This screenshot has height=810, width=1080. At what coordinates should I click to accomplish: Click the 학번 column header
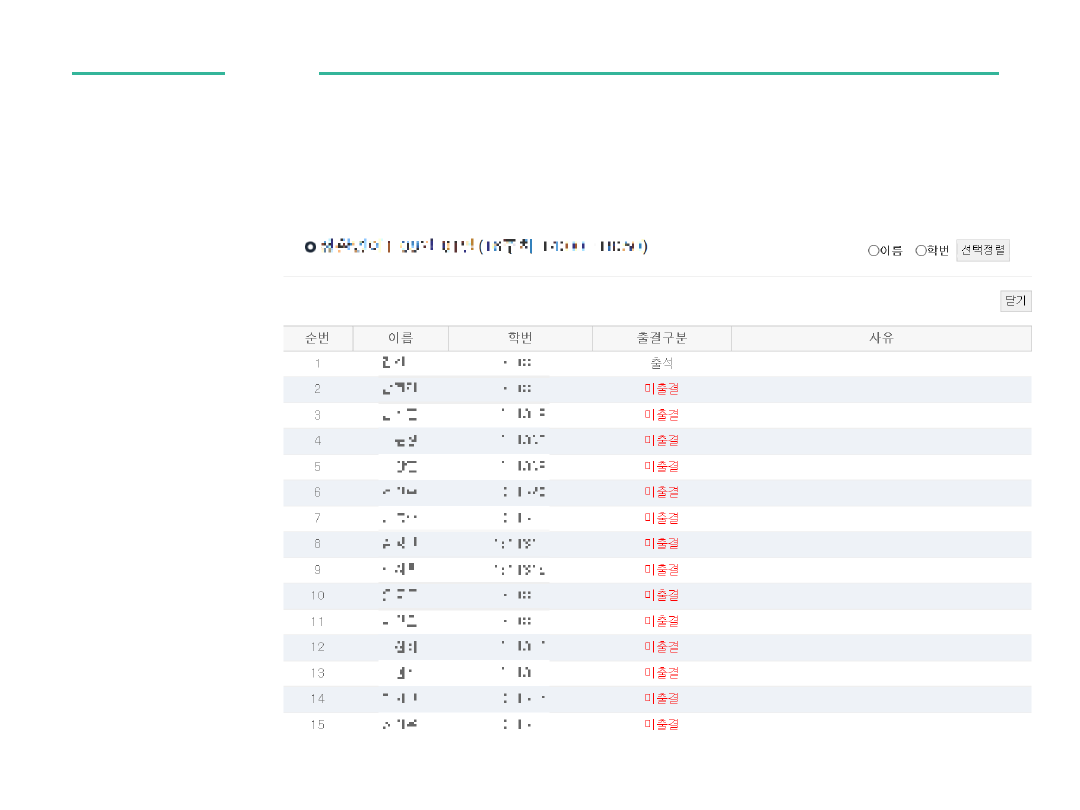(x=520, y=338)
